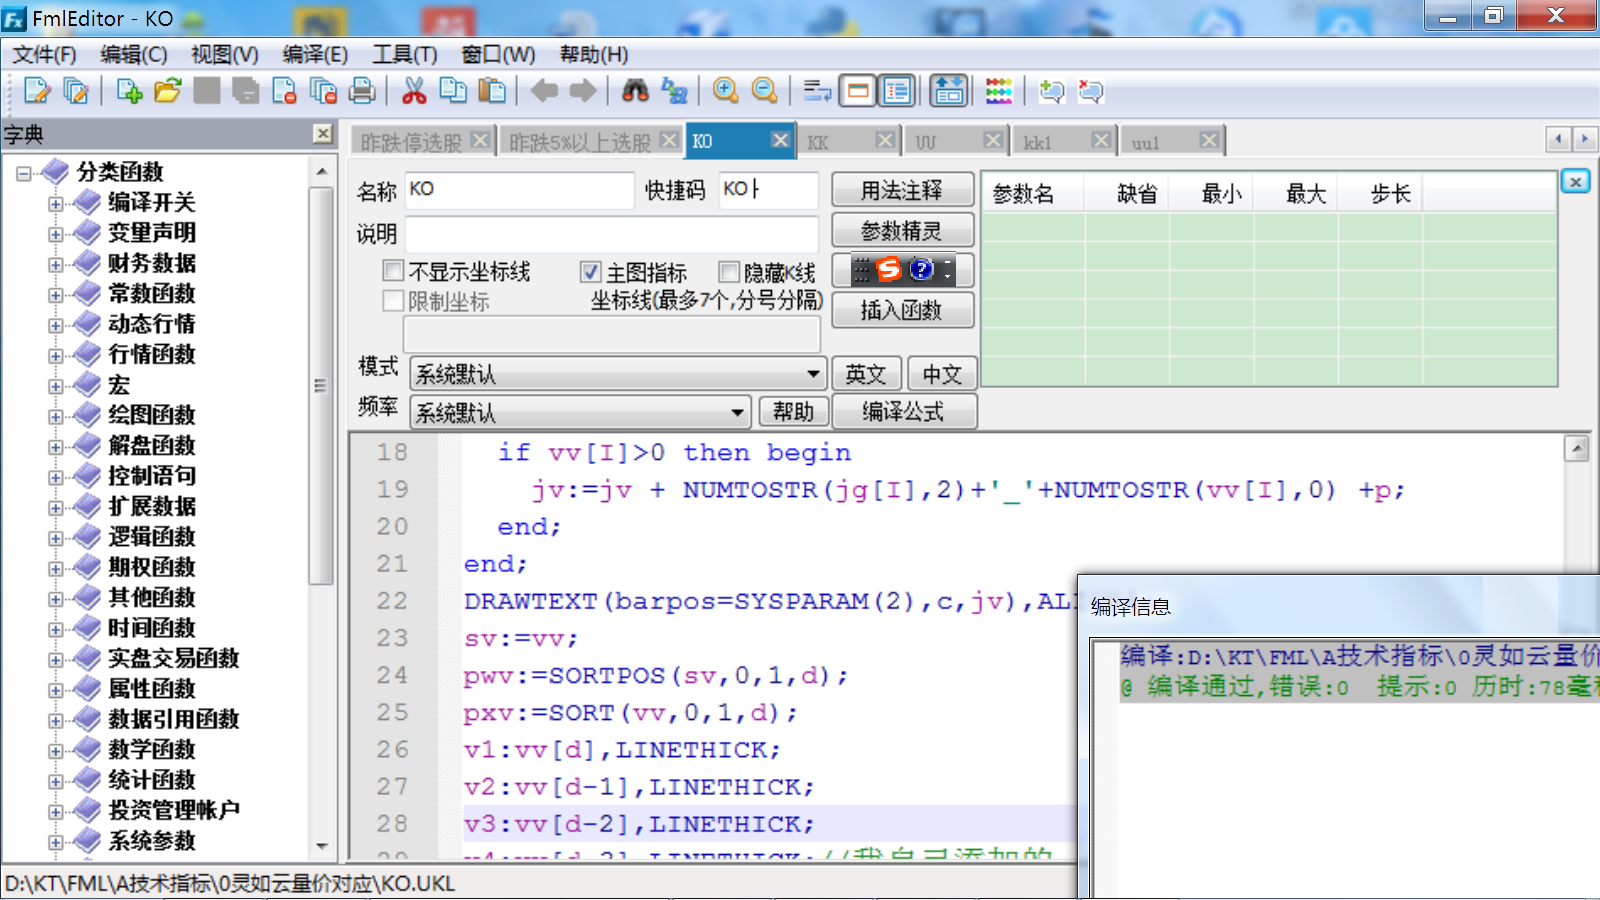Screen dimensions: 1600x900
Task: Click the Zoom In magnifier icon
Action: tap(726, 91)
